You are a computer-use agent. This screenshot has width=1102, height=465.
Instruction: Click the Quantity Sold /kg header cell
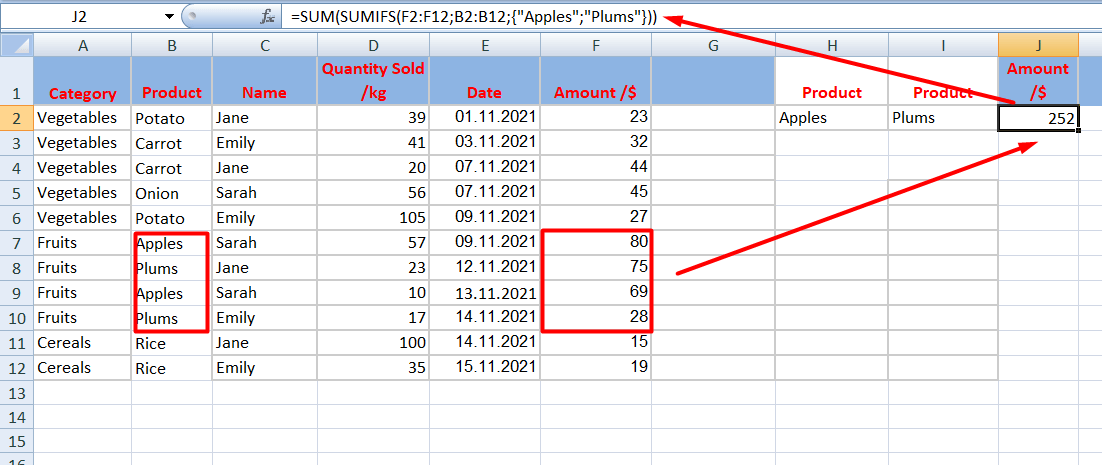[x=373, y=80]
